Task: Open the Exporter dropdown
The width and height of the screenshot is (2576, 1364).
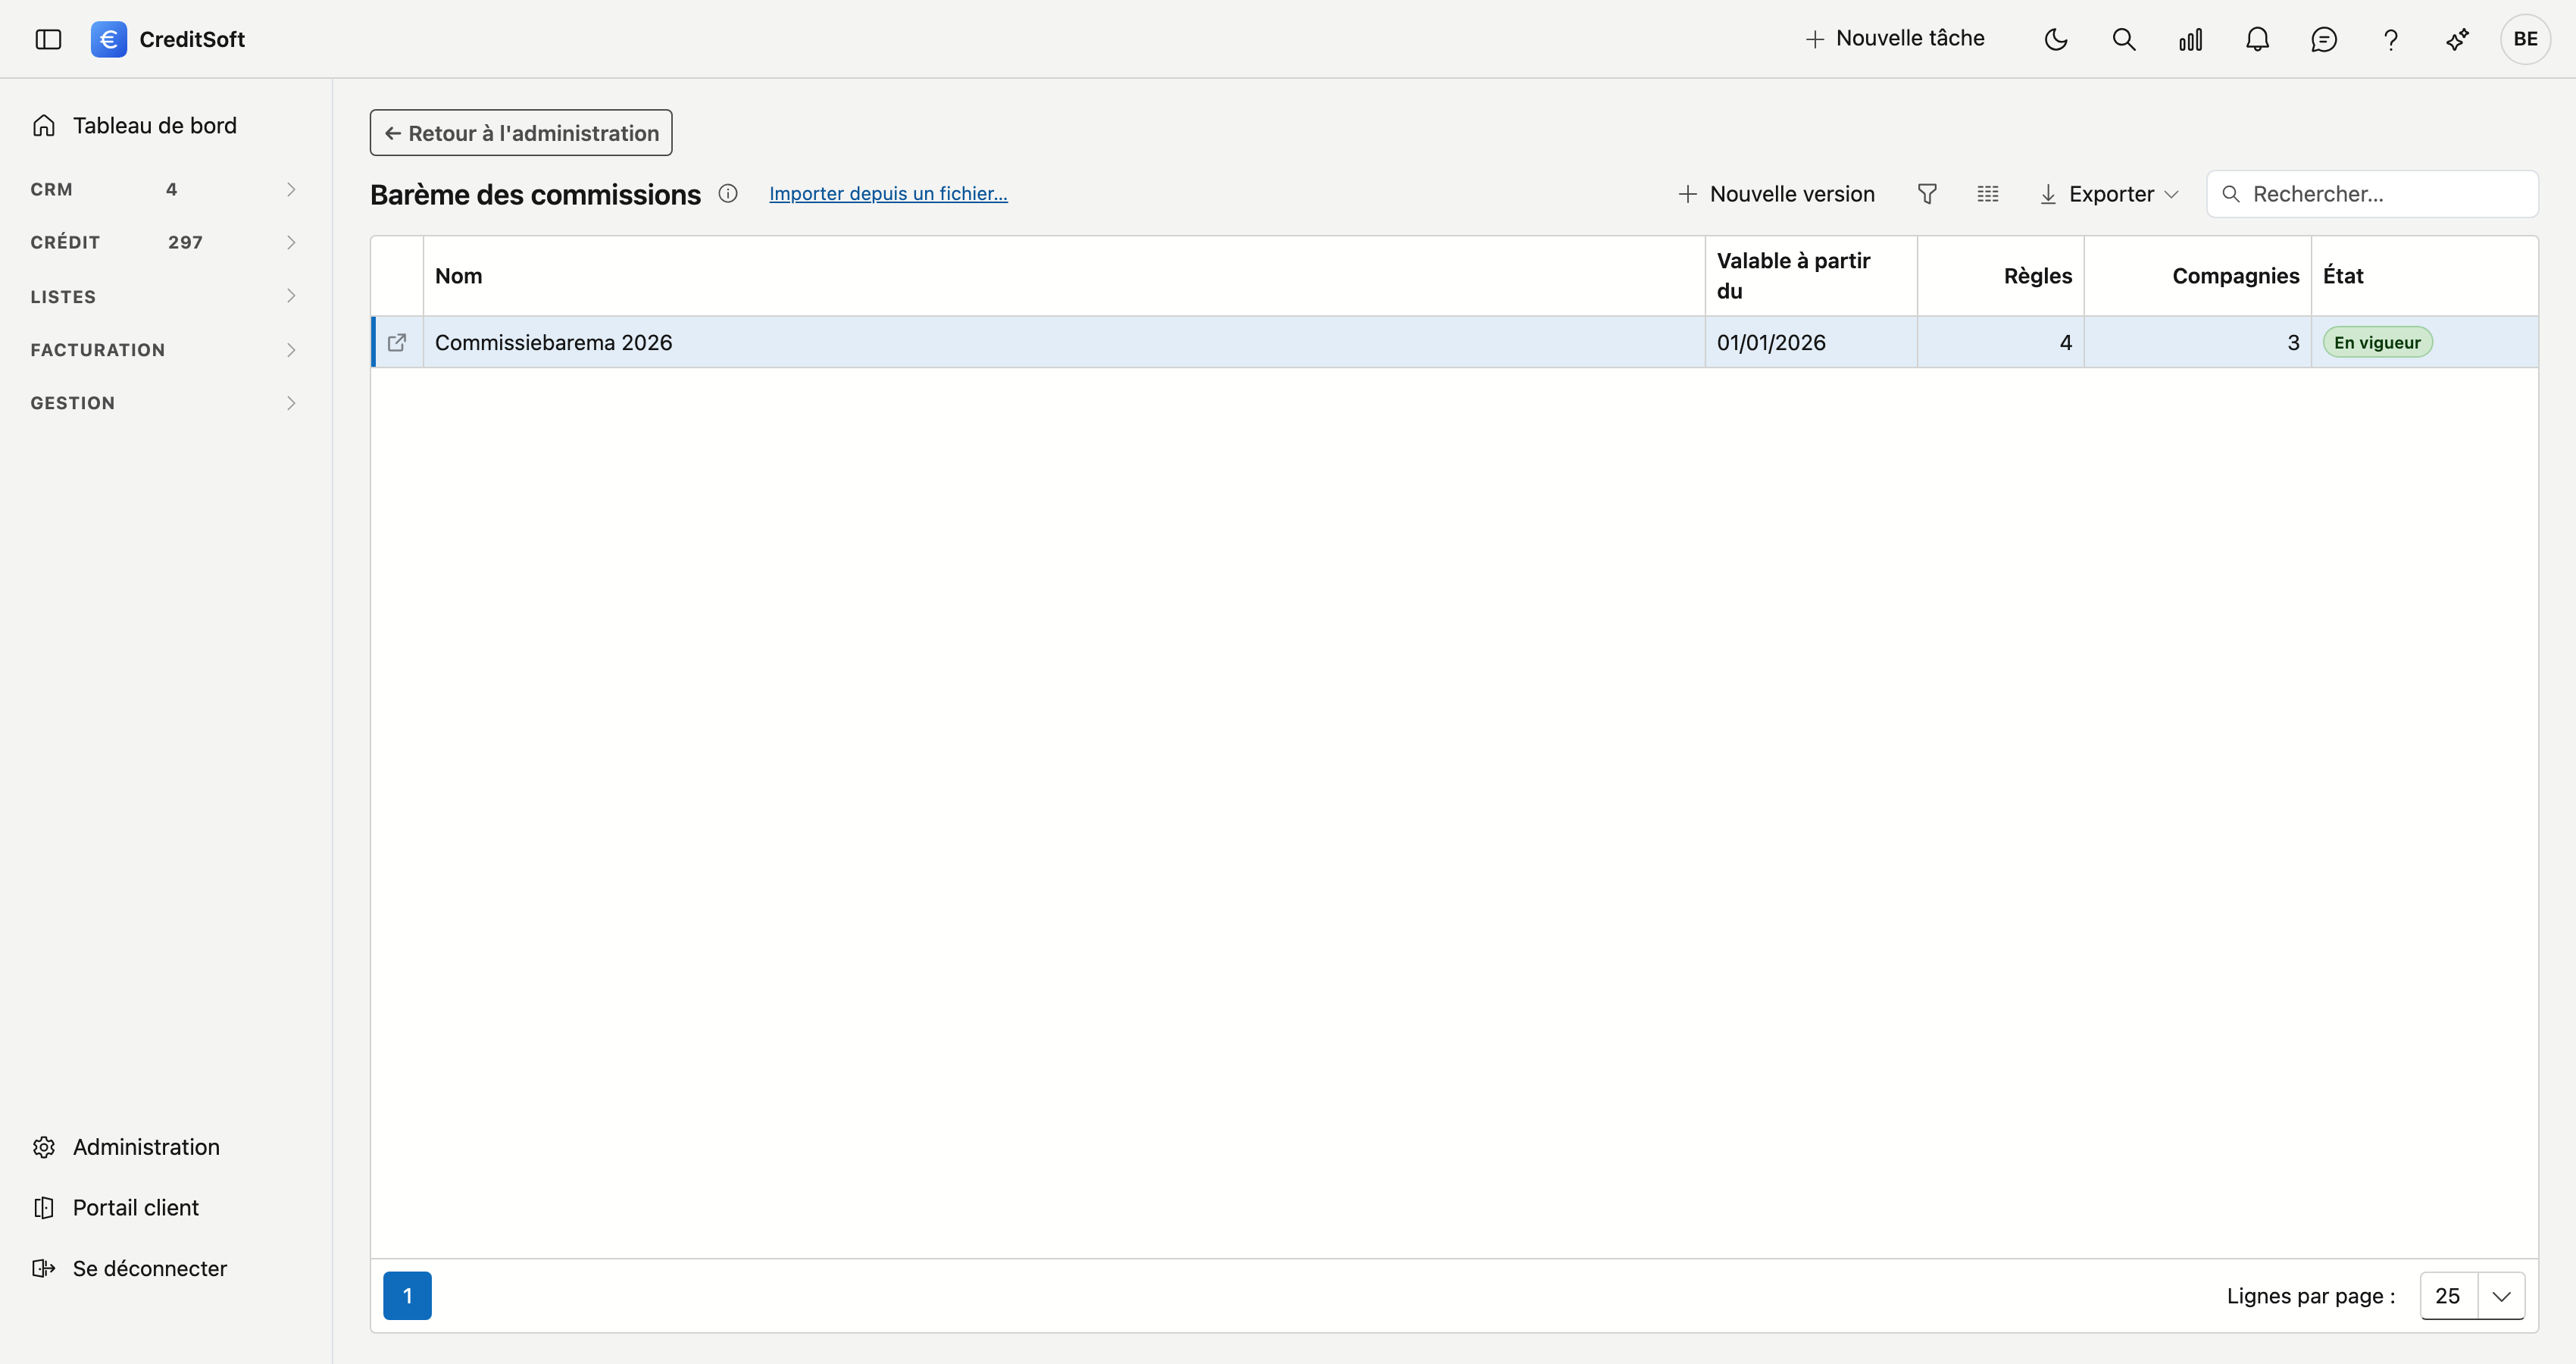Action: 2109,194
